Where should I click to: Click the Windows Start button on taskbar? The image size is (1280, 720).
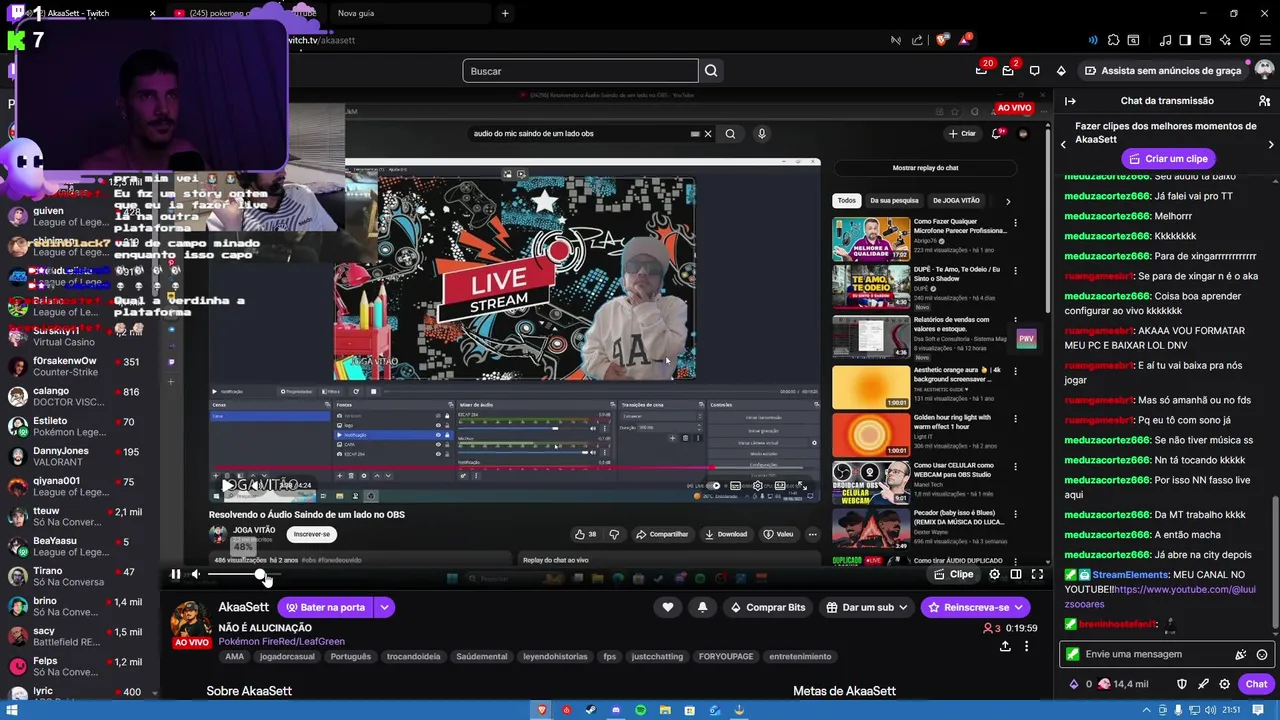coord(13,710)
